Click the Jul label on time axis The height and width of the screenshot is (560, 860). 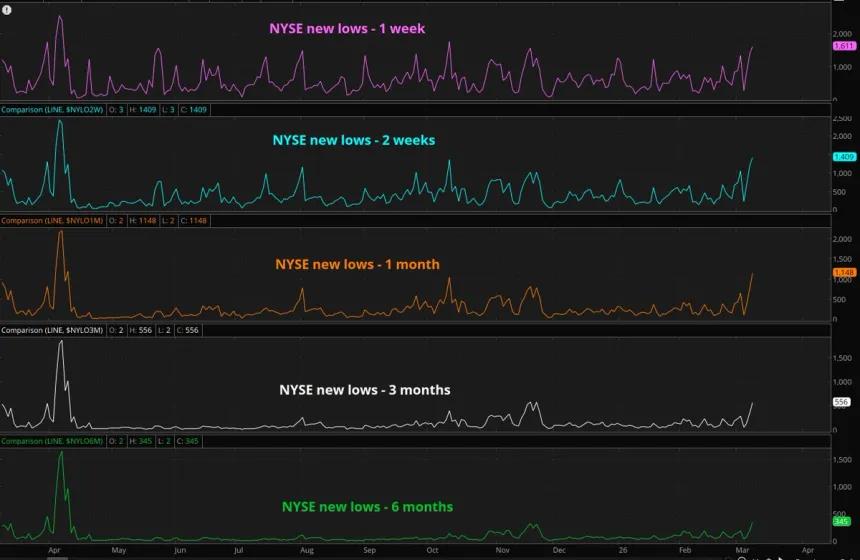point(238,550)
